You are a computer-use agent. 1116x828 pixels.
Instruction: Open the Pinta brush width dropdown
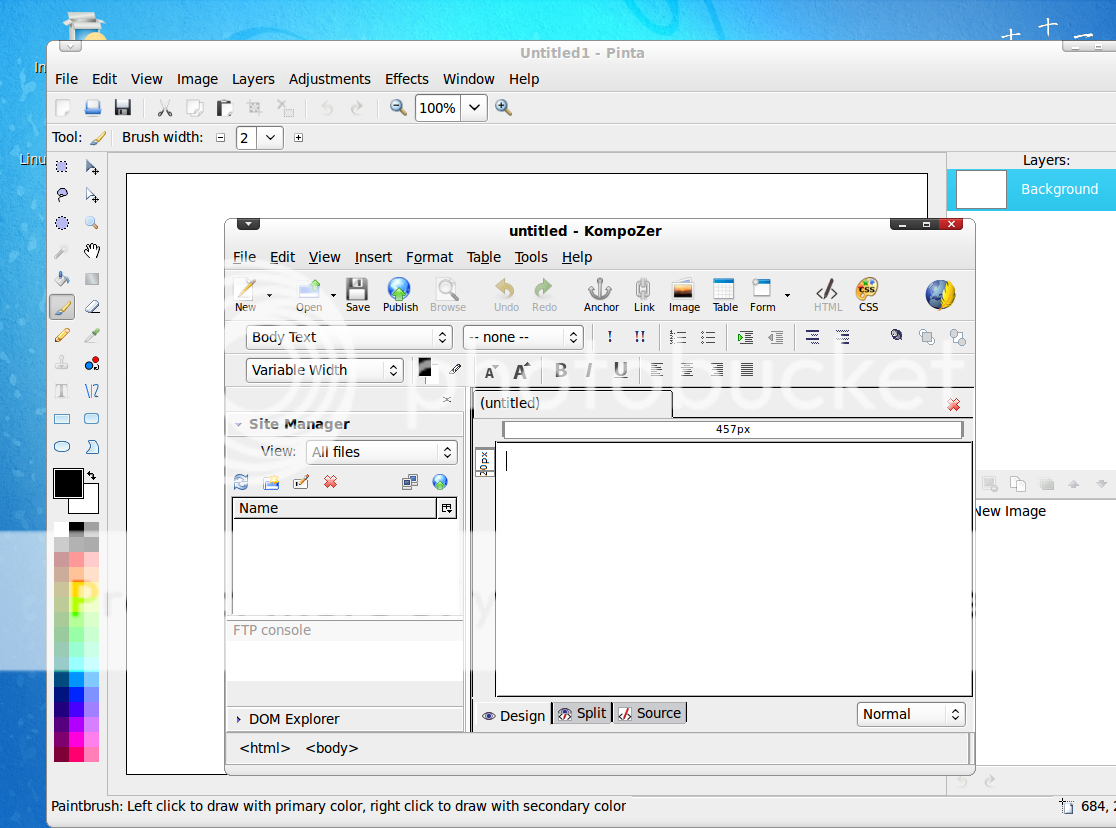click(x=270, y=137)
